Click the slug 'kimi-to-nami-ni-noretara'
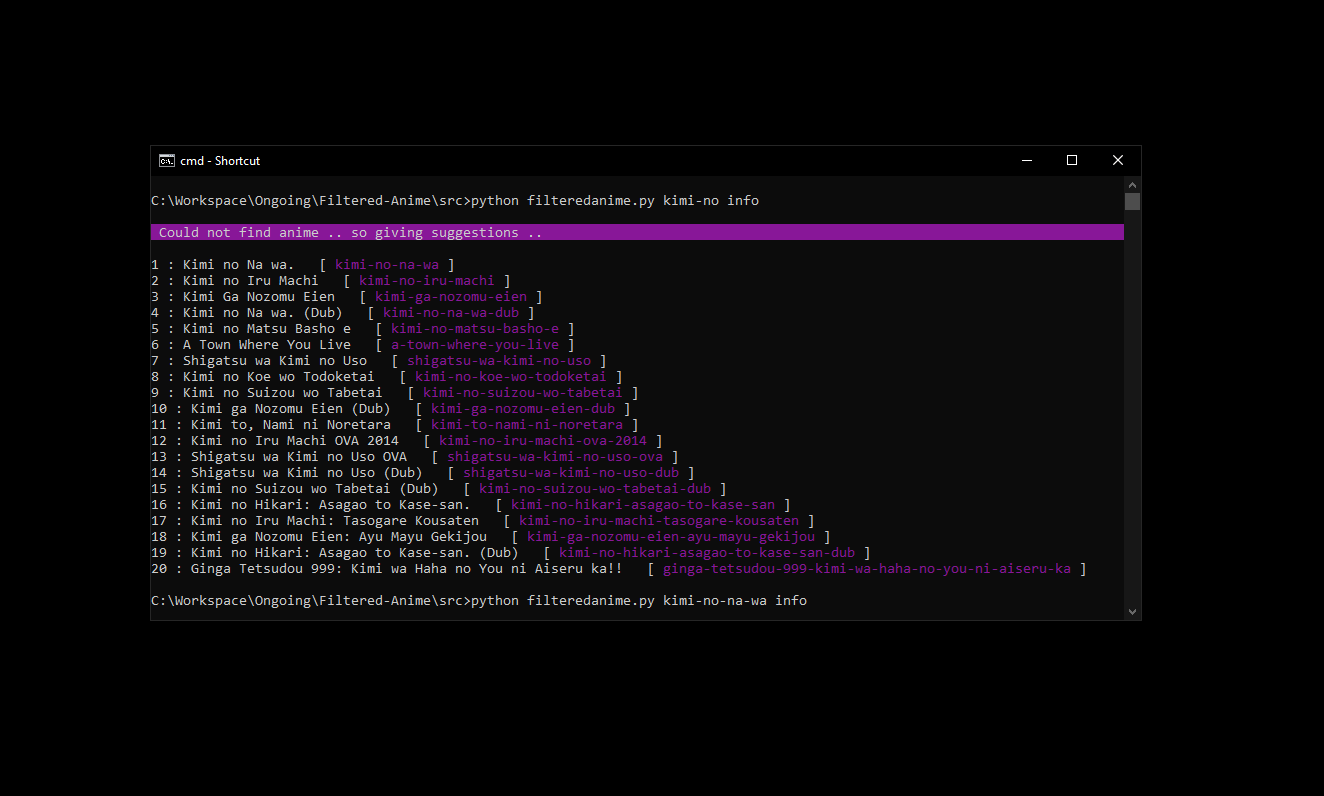1324x796 pixels. click(527, 425)
